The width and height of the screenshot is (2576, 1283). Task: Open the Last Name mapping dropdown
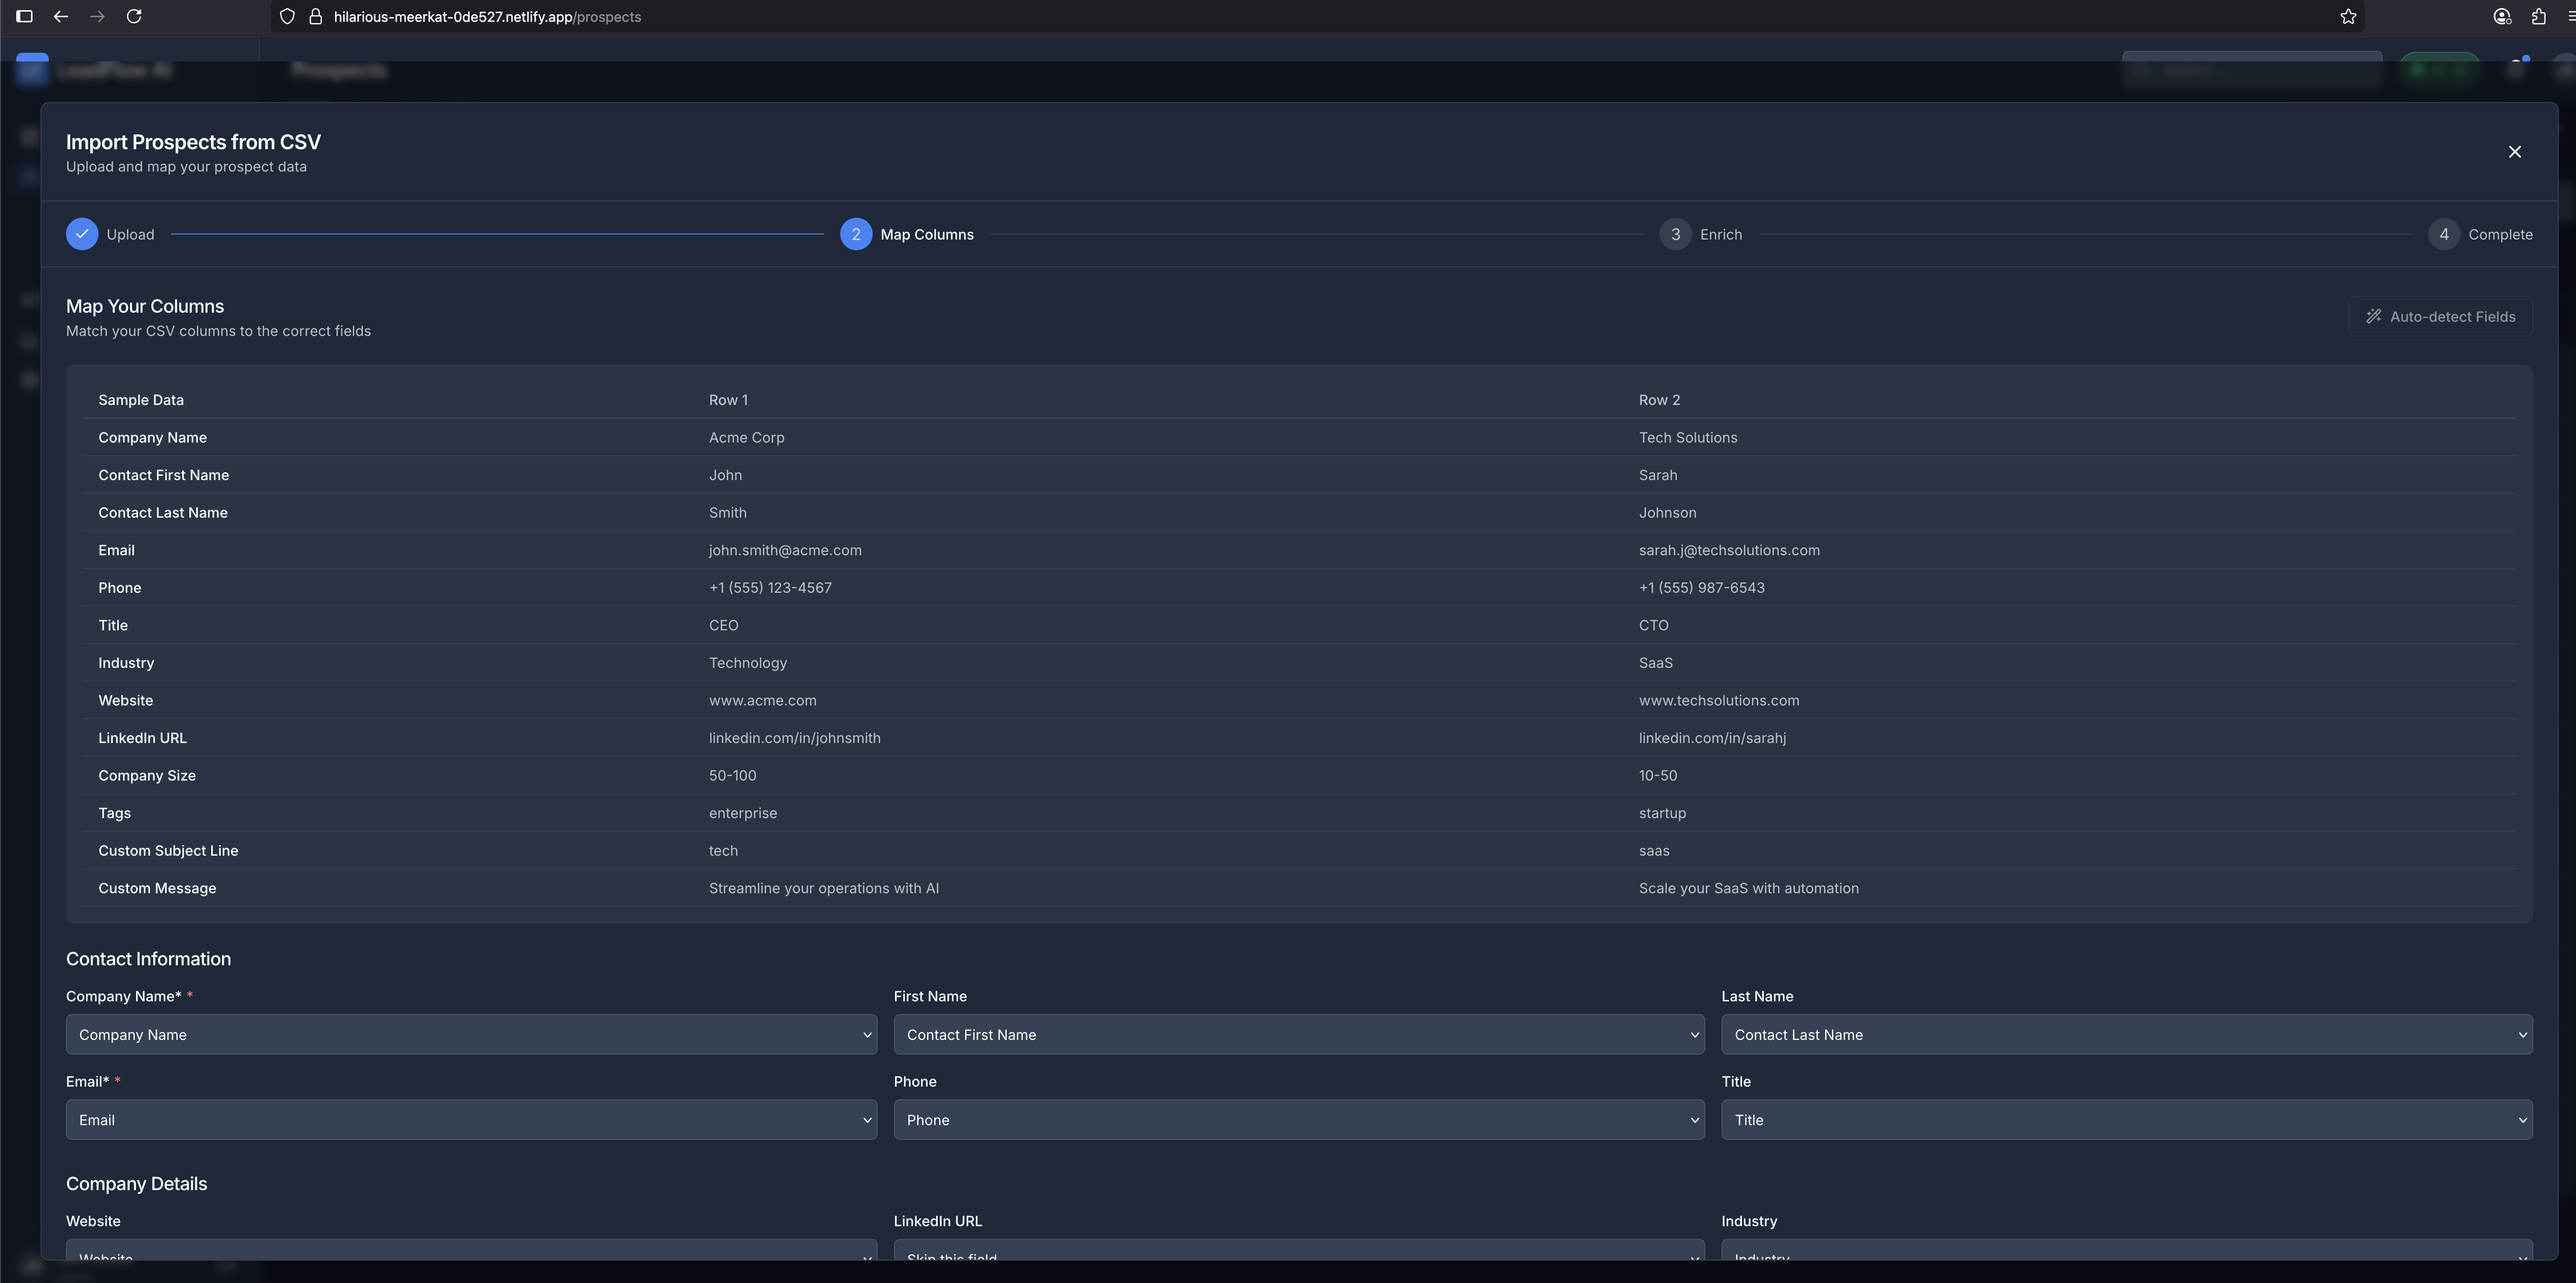point(2126,1034)
